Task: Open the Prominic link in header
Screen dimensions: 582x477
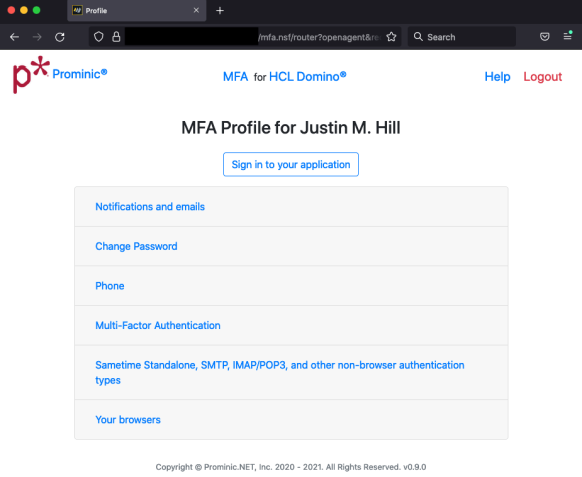Action: pos(80,74)
